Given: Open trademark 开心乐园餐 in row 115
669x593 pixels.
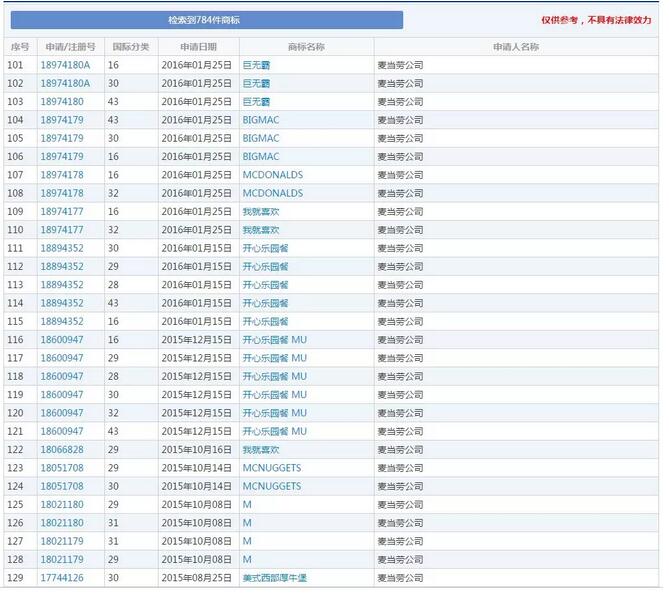Looking at the screenshot, I should pos(265,322).
